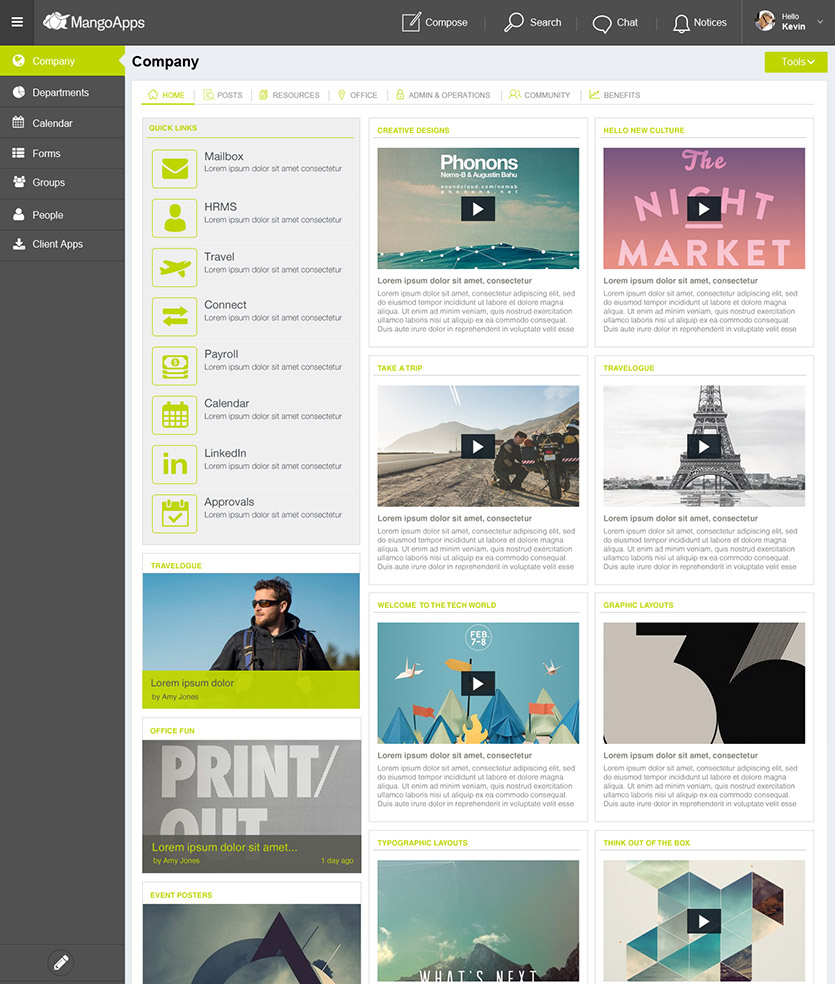The image size is (835, 984).
Task: Click the LinkedIn 'in' icon
Action: coord(175,464)
